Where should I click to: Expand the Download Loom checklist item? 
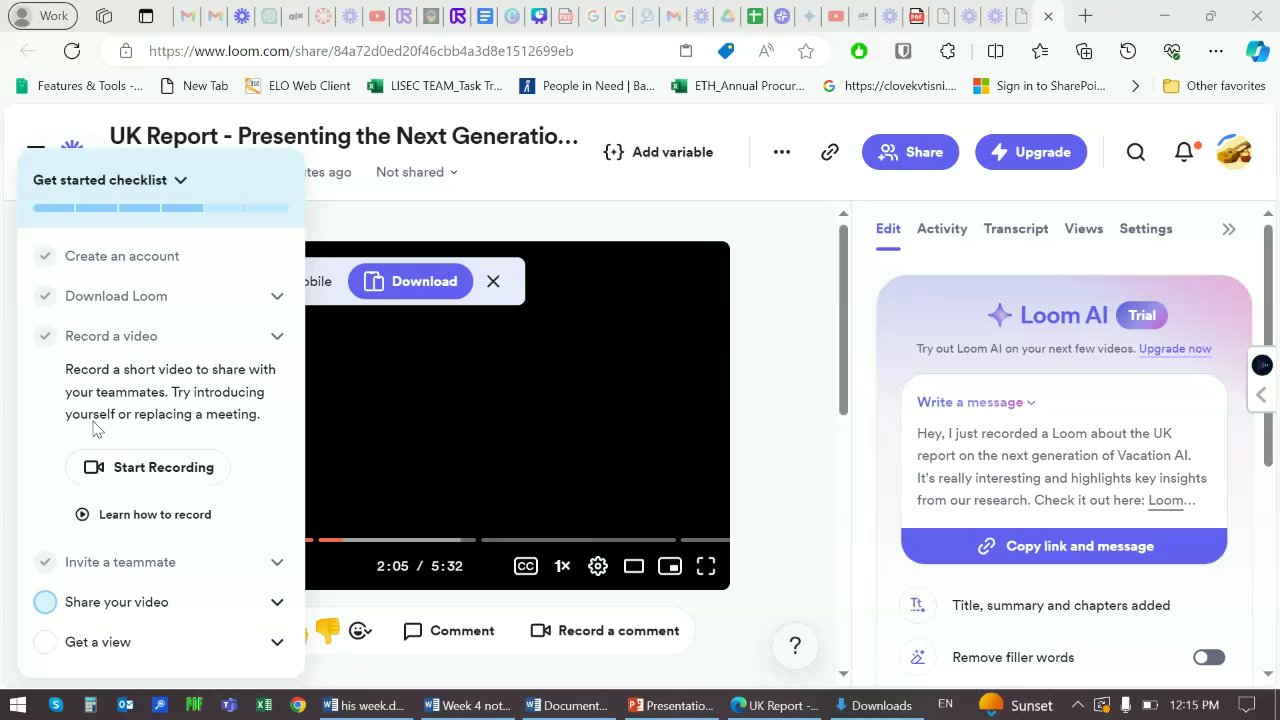277,296
